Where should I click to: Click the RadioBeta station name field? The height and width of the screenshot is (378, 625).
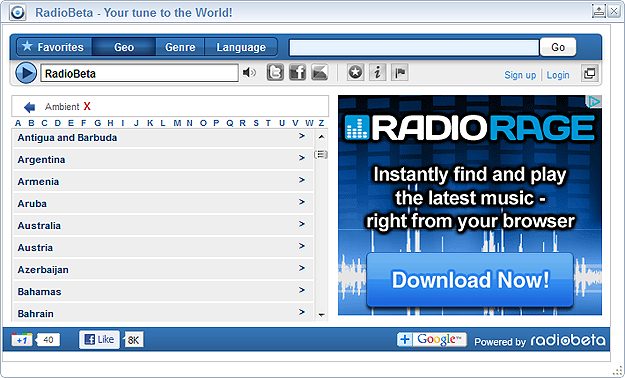tap(140, 74)
